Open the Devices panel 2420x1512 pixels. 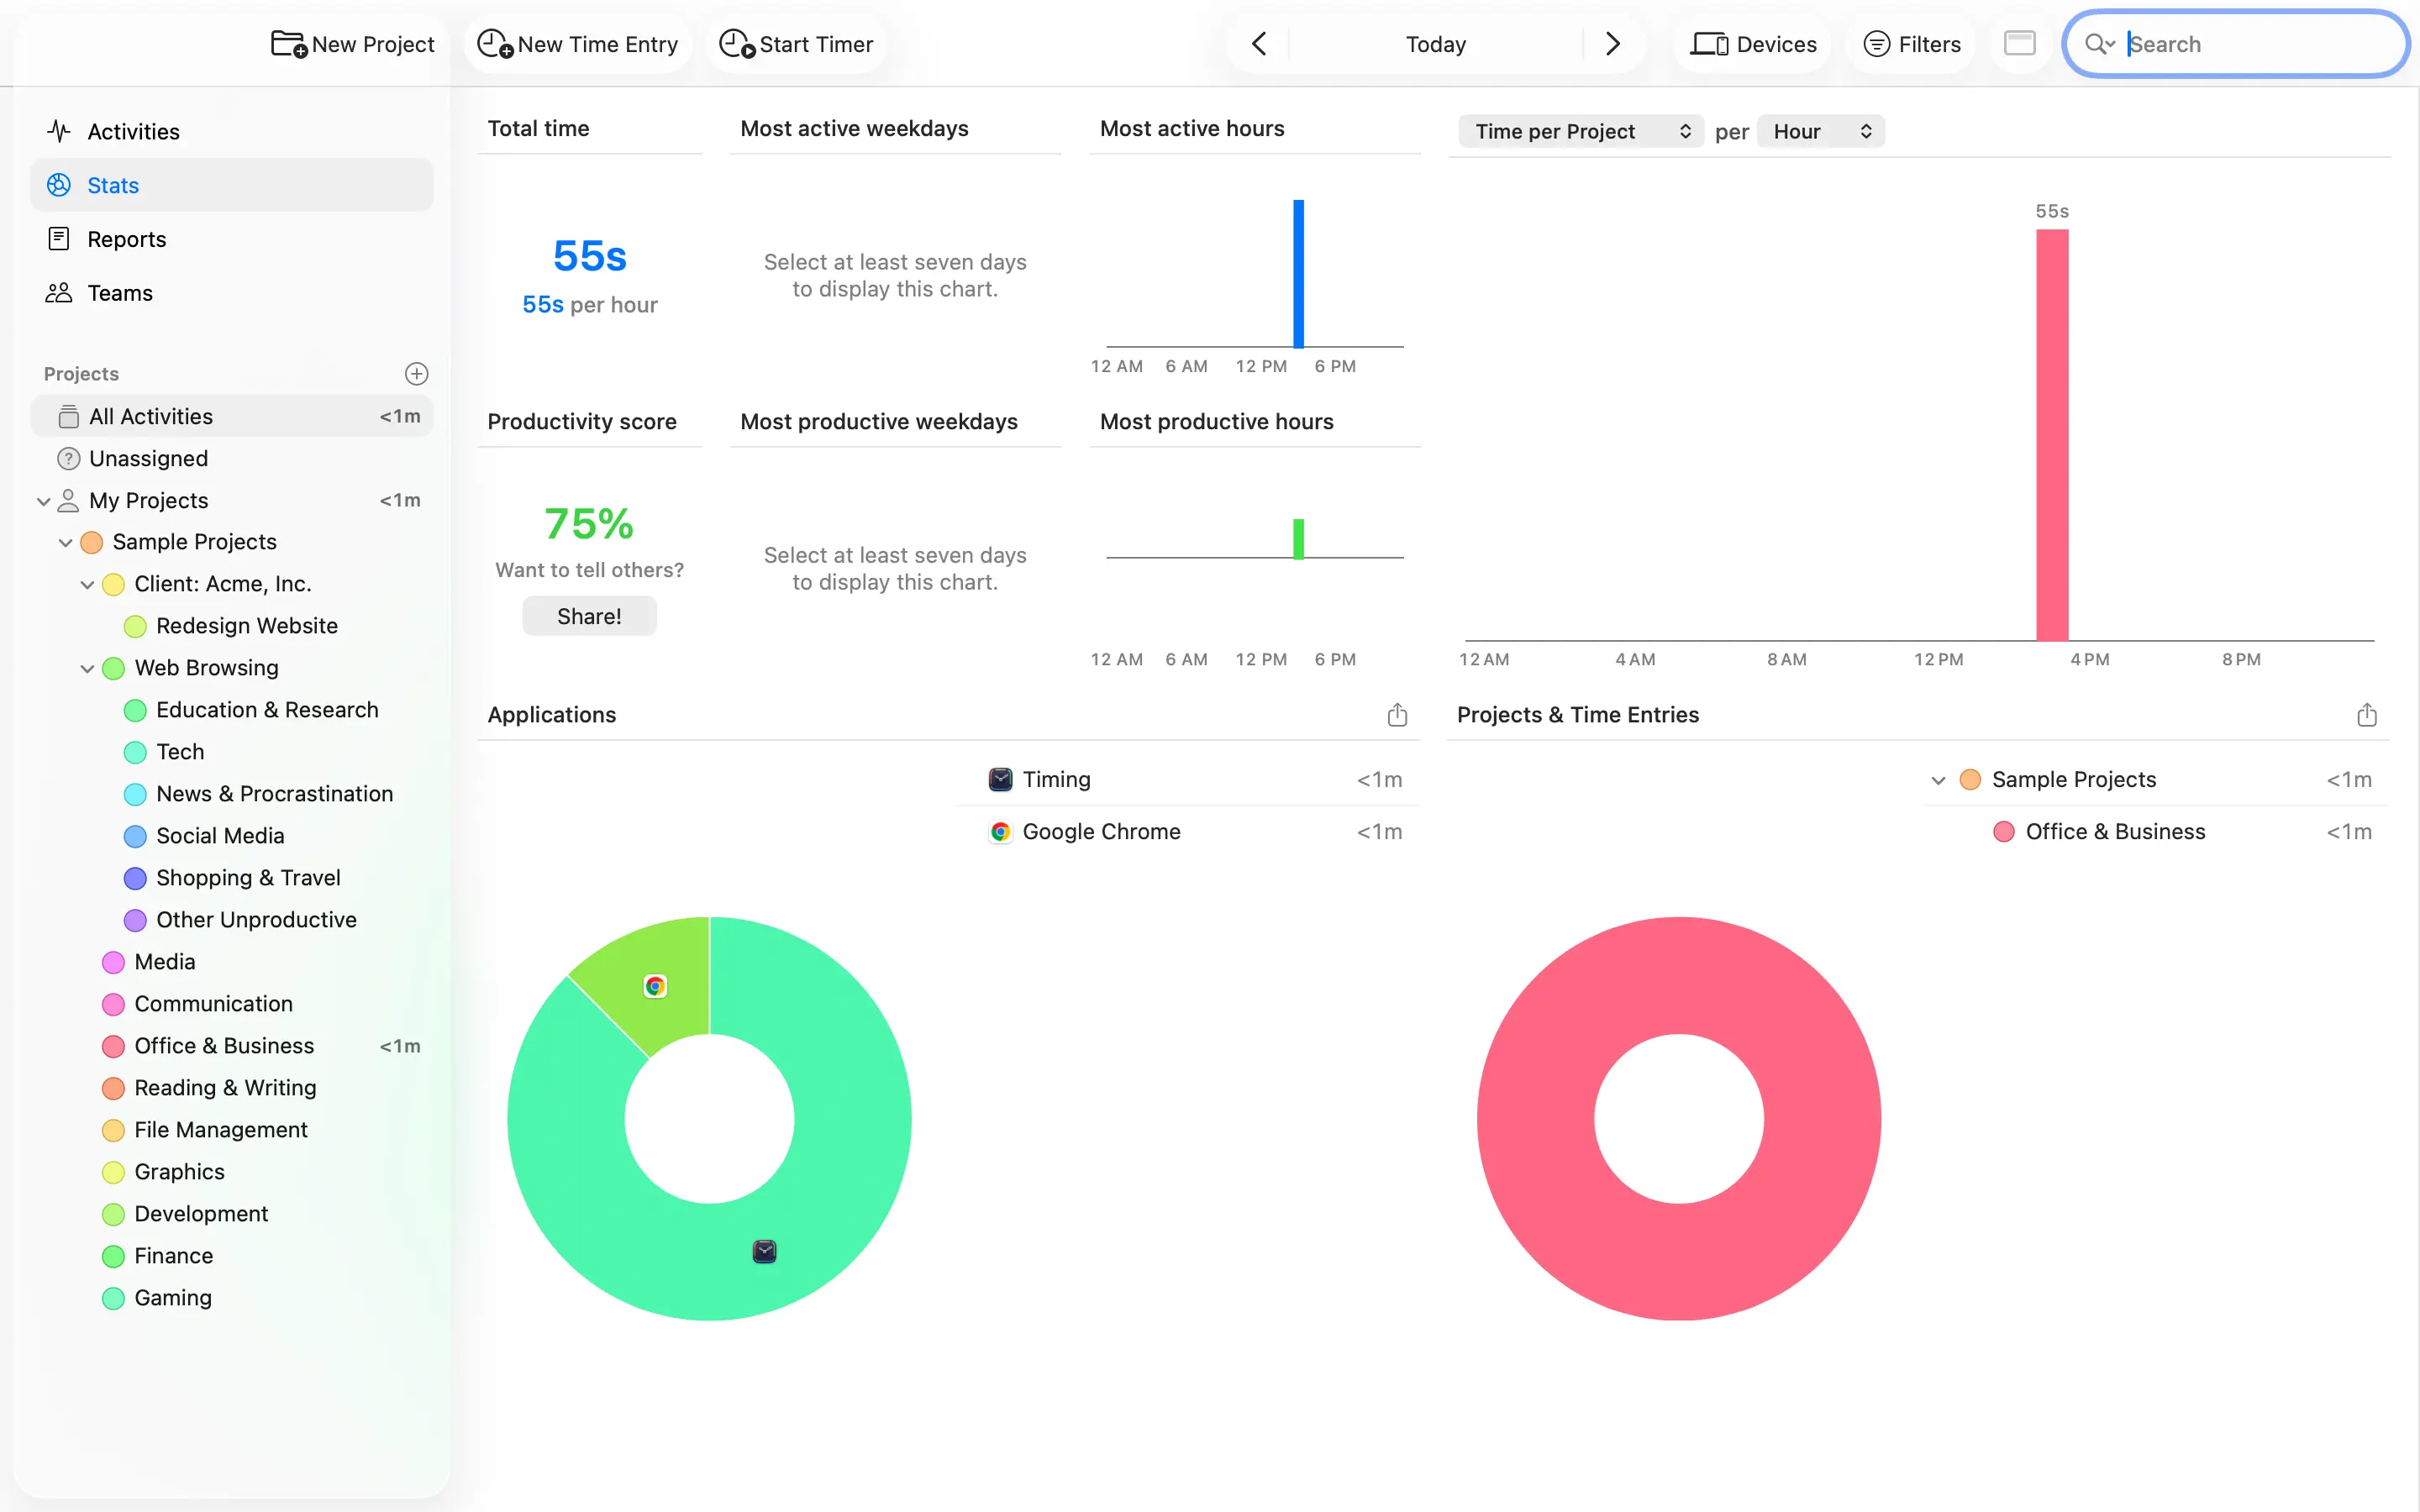point(1753,44)
